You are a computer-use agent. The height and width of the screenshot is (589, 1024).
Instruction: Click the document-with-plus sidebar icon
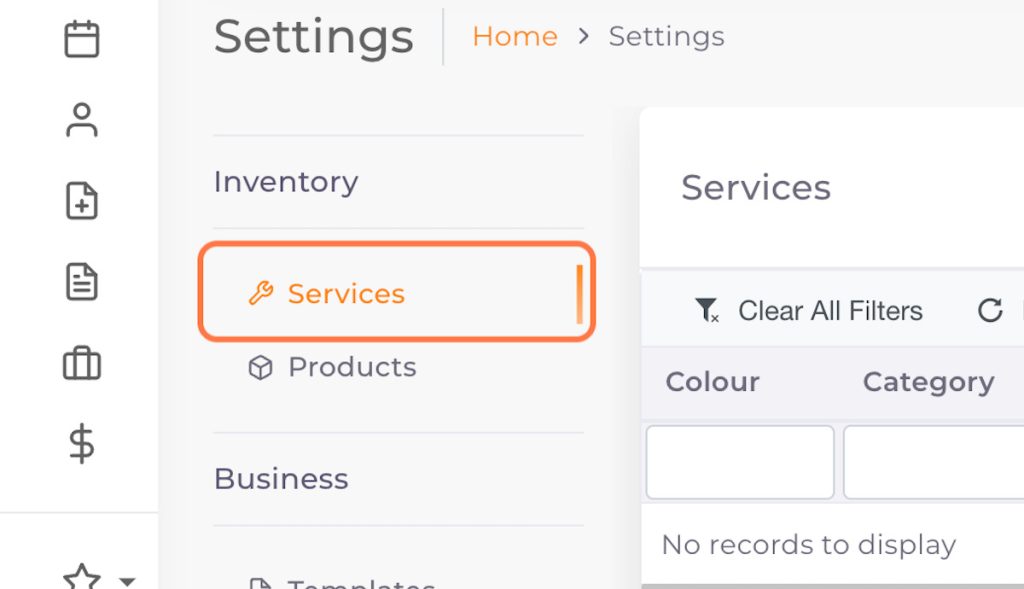pos(81,201)
